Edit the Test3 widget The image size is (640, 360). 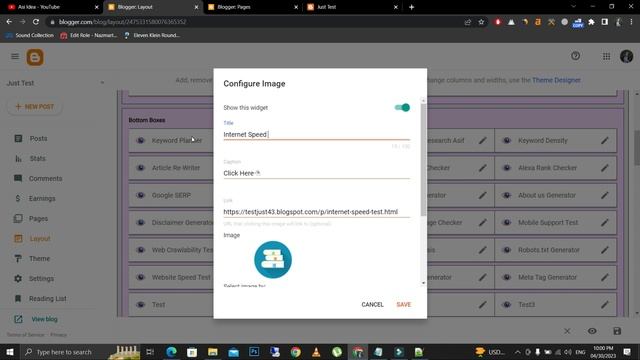tap(604, 304)
